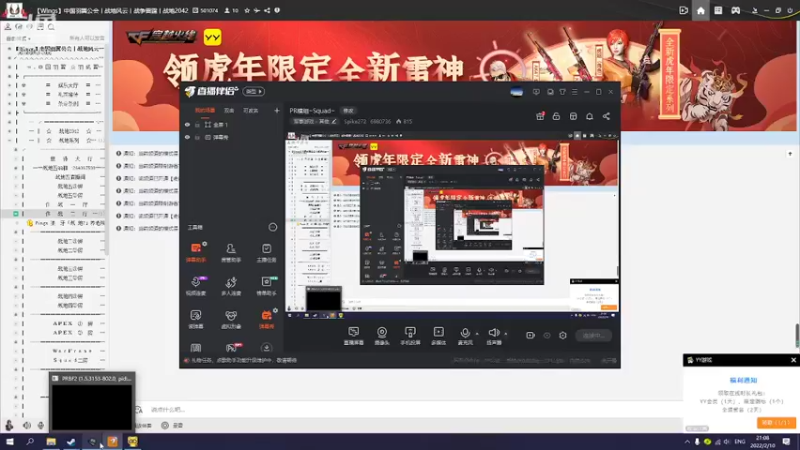
Task: Click the green checkbox on the highlighted channel row
Action: pos(16,214)
